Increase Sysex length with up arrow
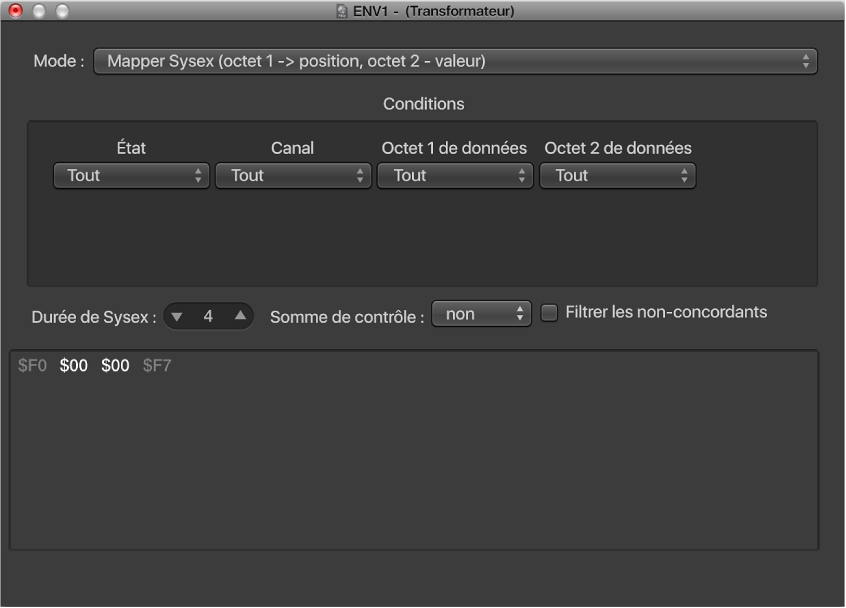Screen dimensions: 846x608 (x=240, y=316)
